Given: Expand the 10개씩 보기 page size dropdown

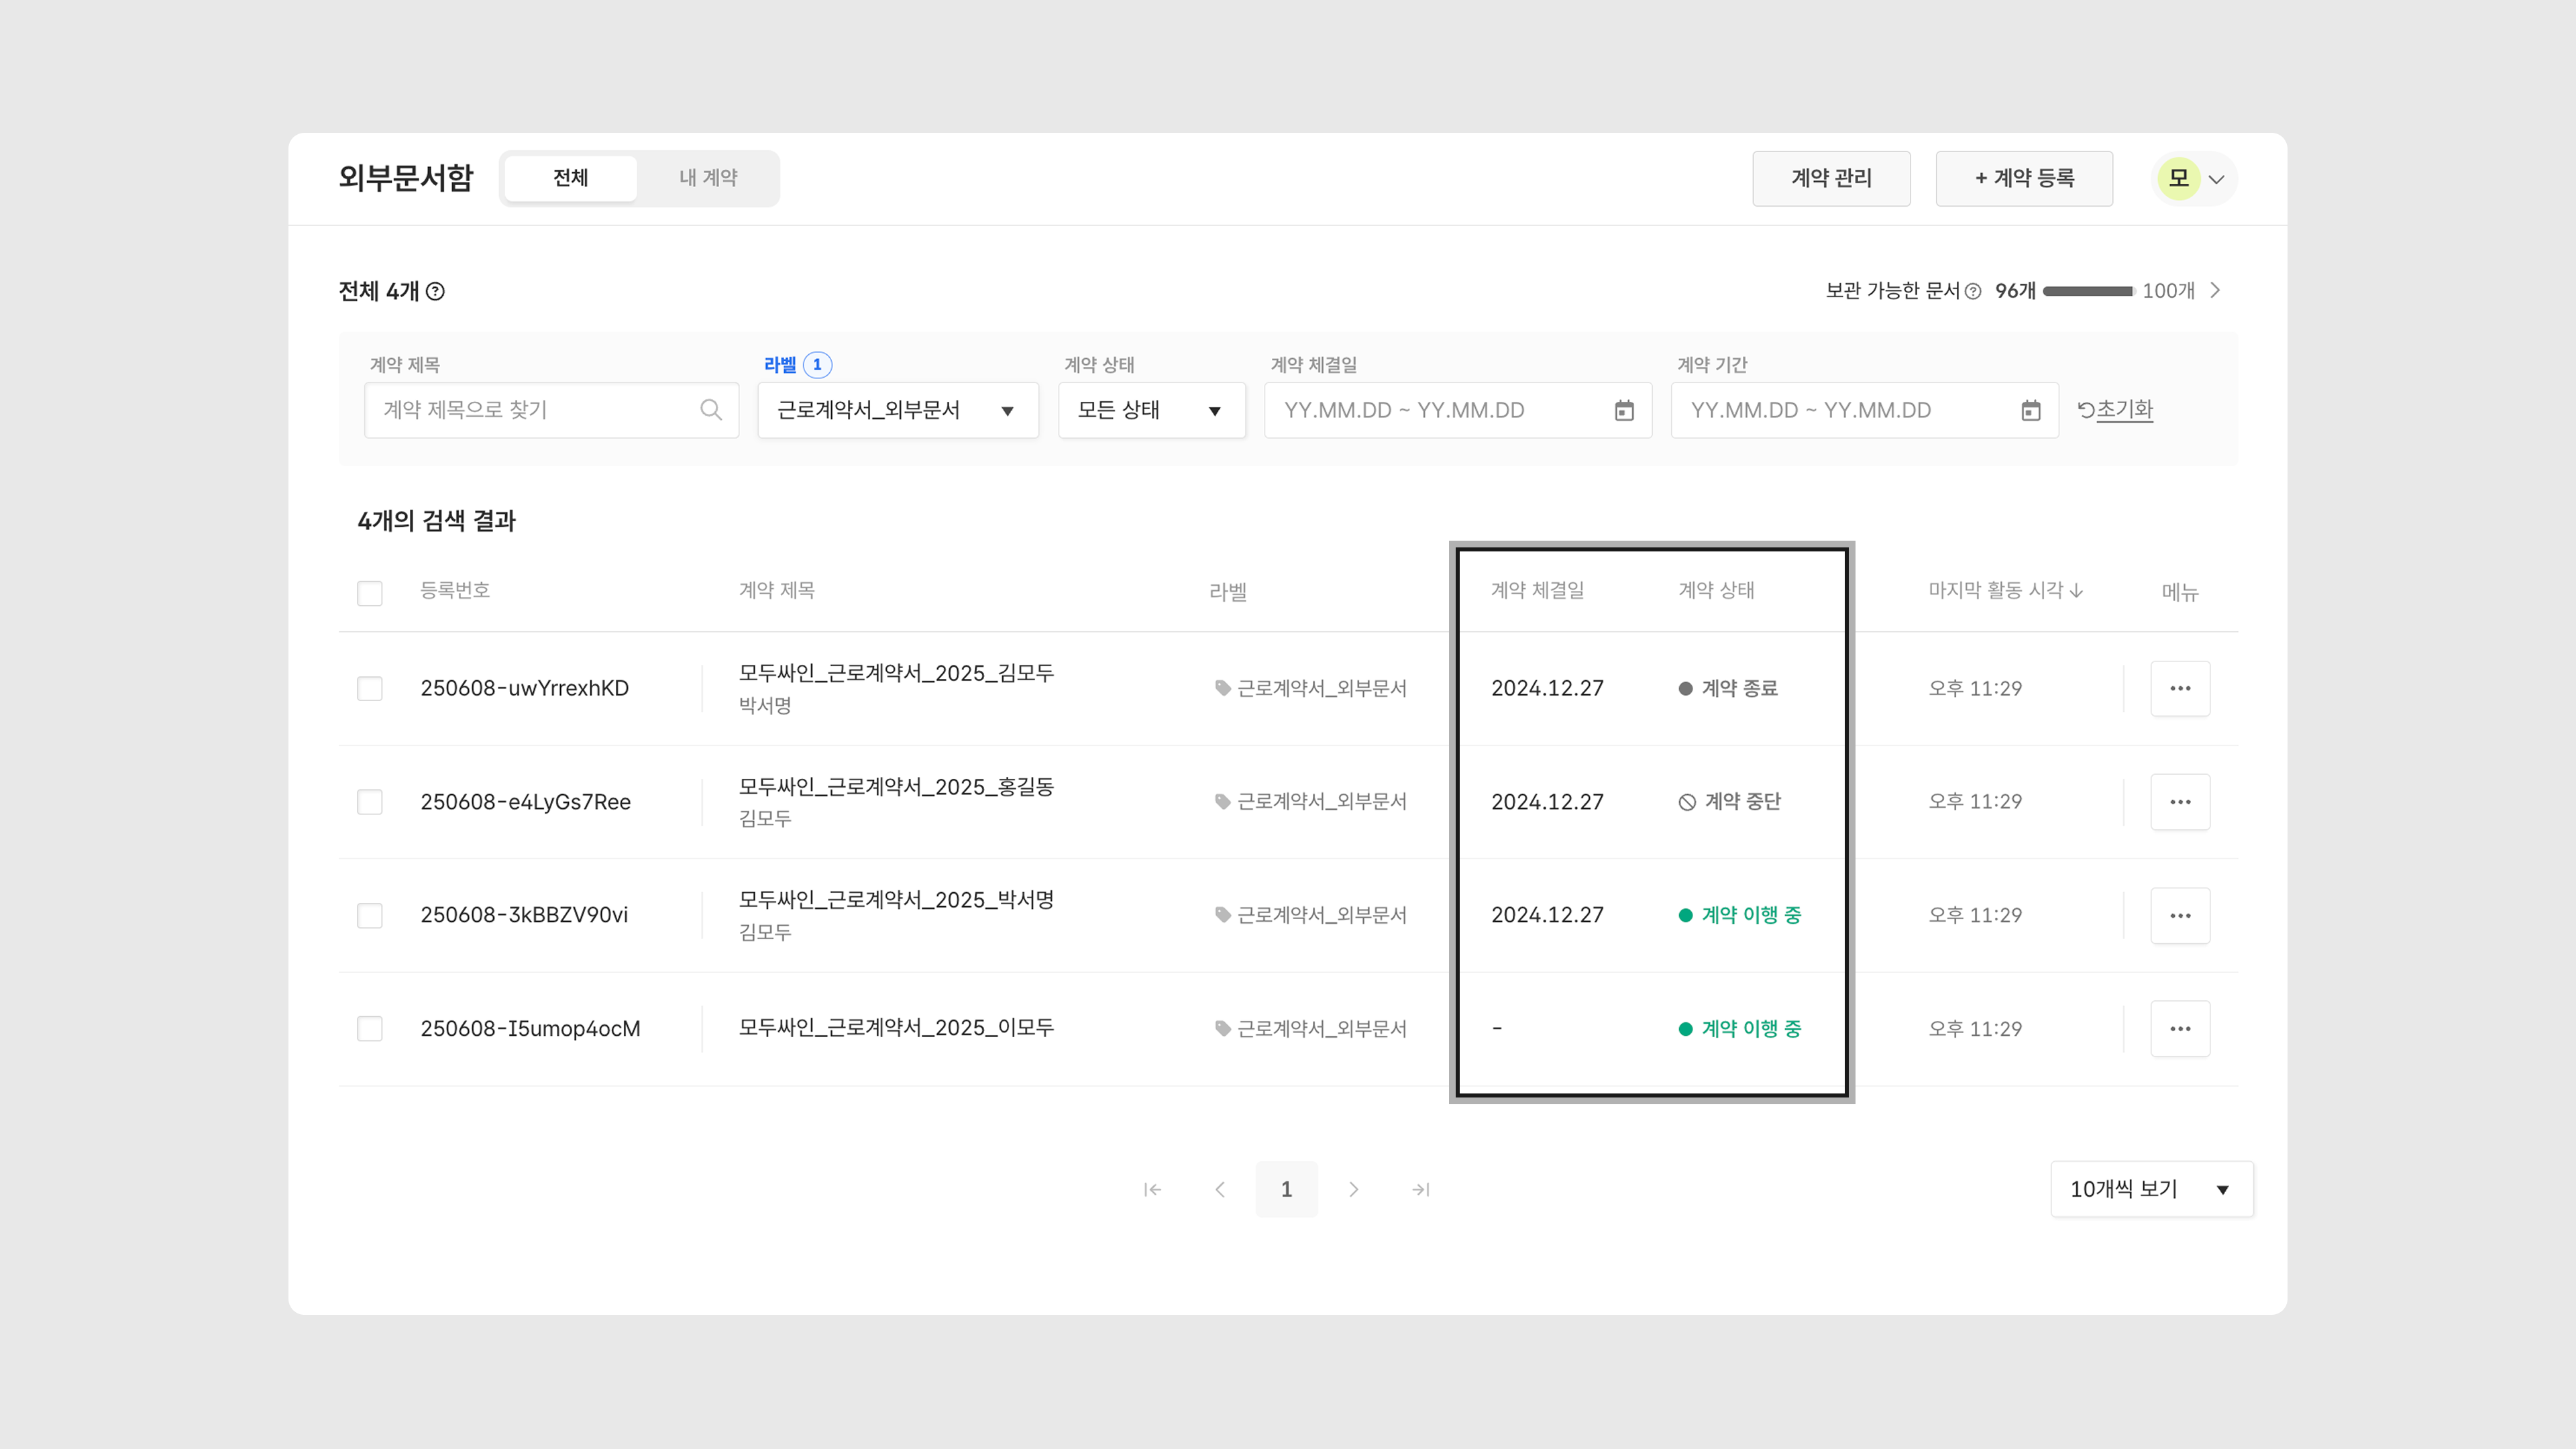Looking at the screenshot, I should [2151, 1189].
